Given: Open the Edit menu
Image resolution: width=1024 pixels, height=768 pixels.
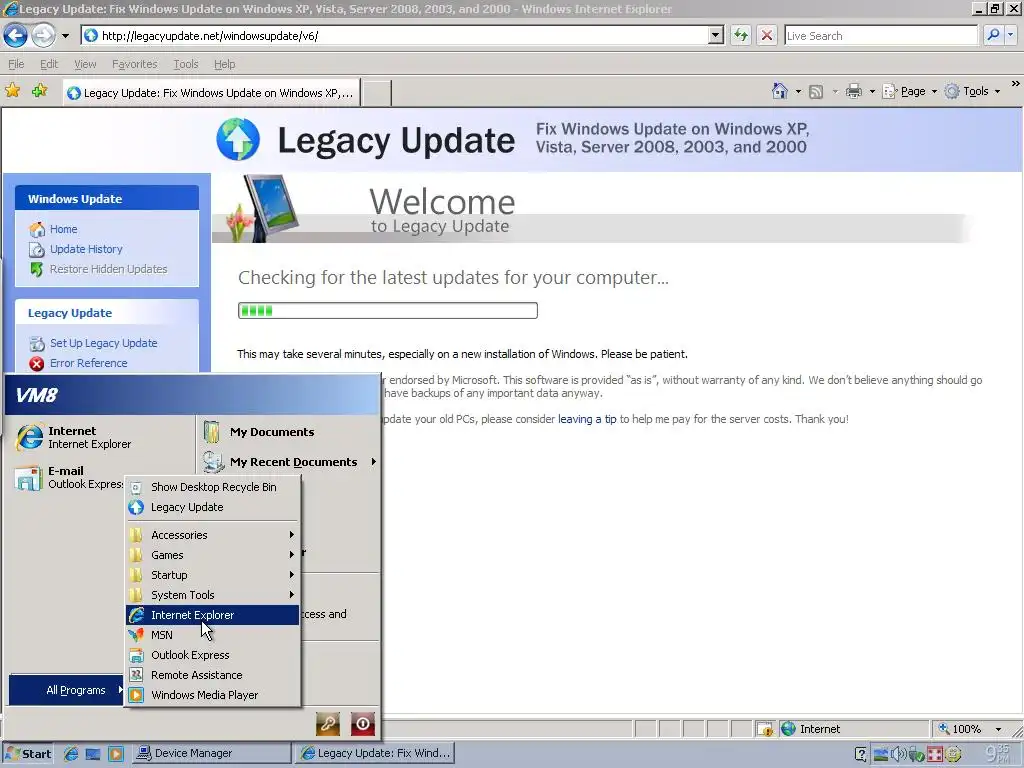Looking at the screenshot, I should click(49, 64).
